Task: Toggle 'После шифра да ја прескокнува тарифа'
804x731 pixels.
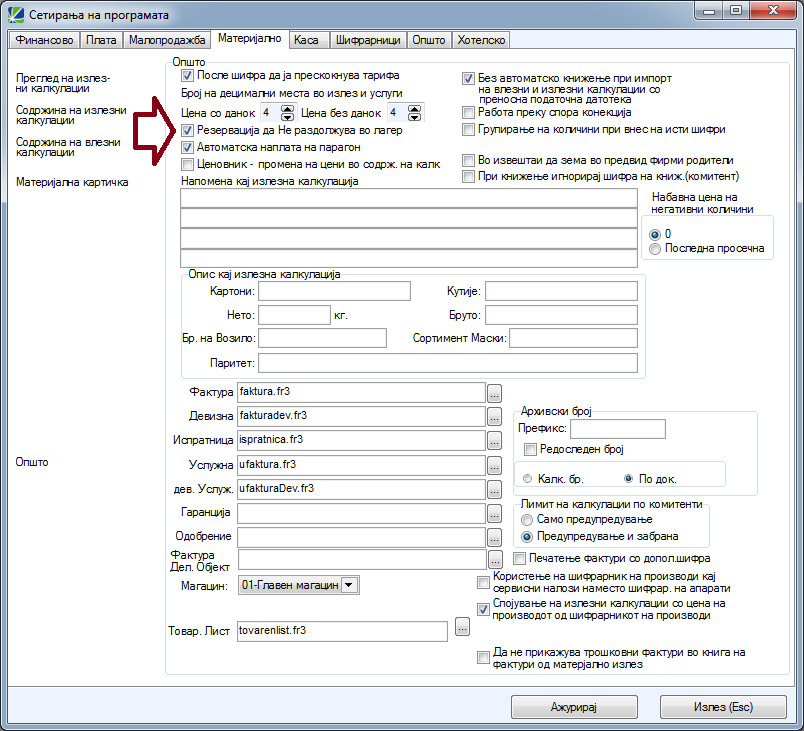Action: point(188,76)
